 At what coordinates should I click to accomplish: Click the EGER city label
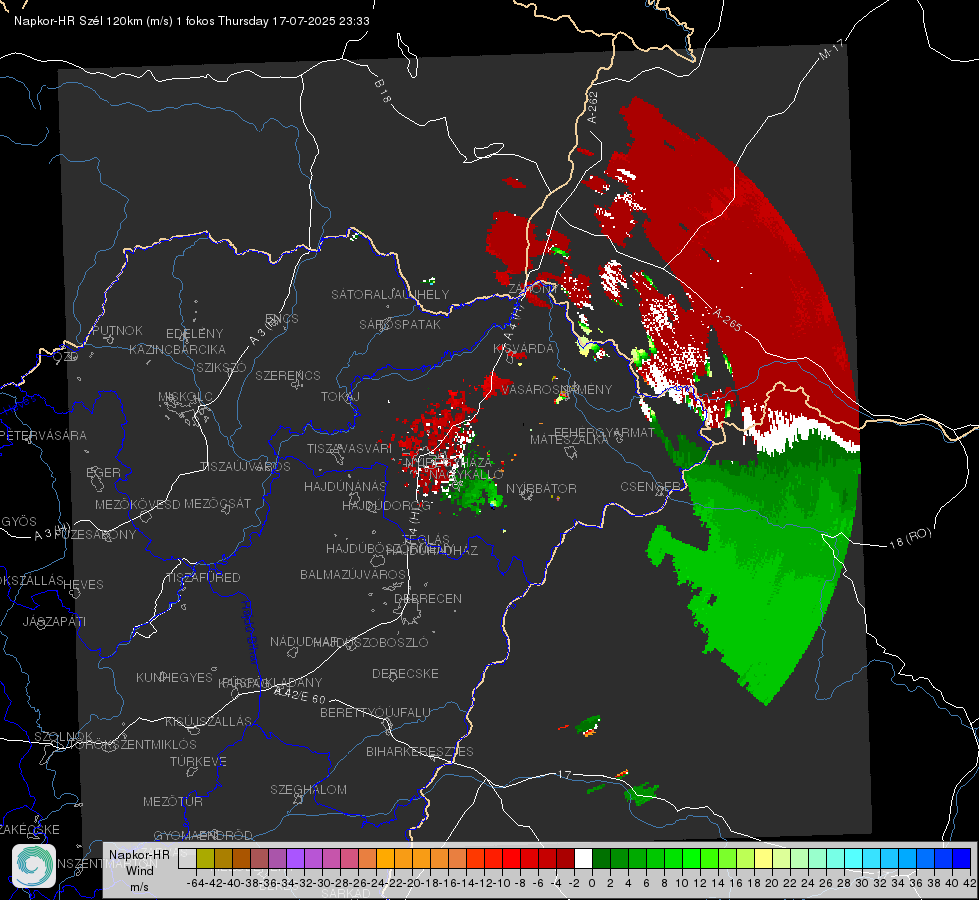pyautogui.click(x=103, y=472)
